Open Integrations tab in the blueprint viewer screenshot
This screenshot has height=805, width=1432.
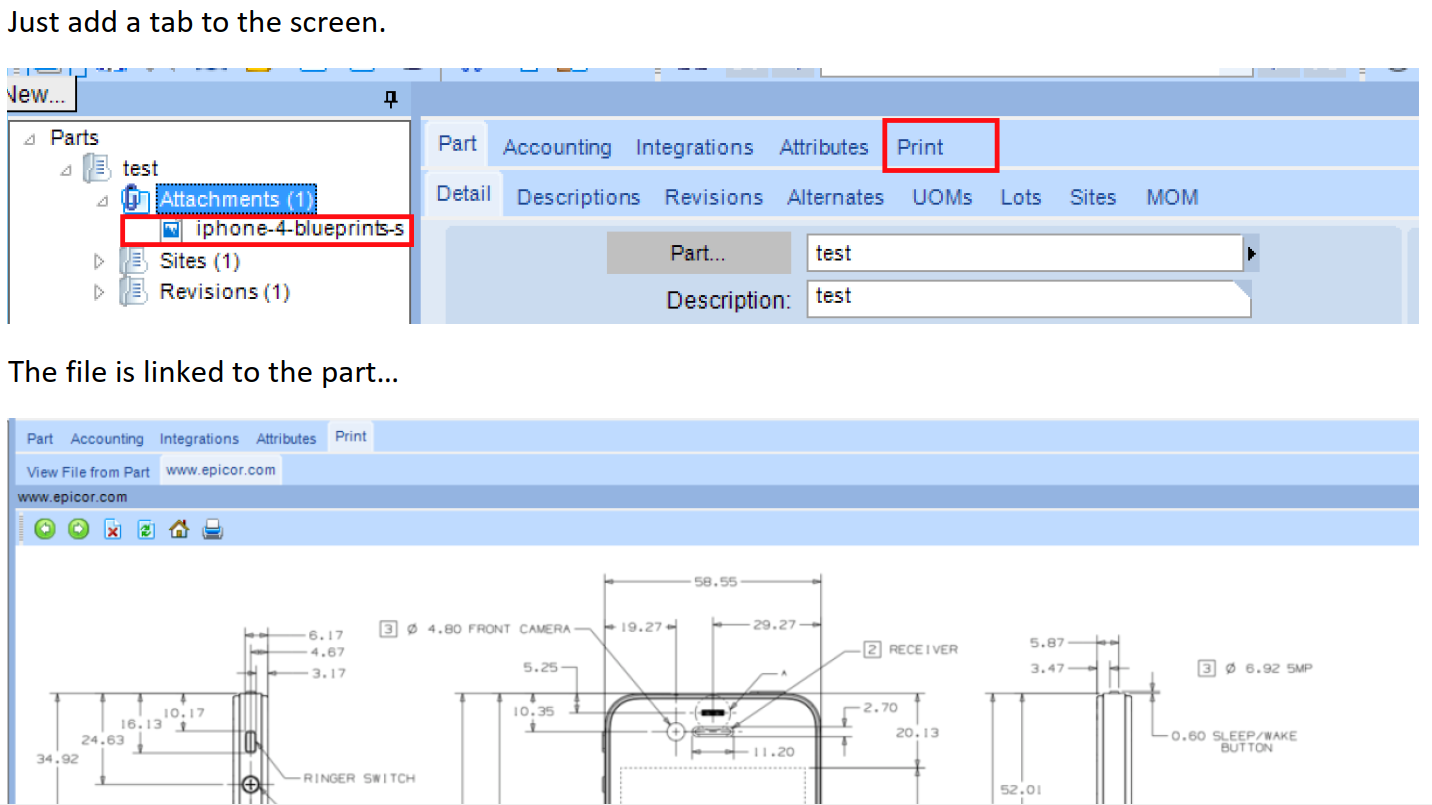coord(199,439)
